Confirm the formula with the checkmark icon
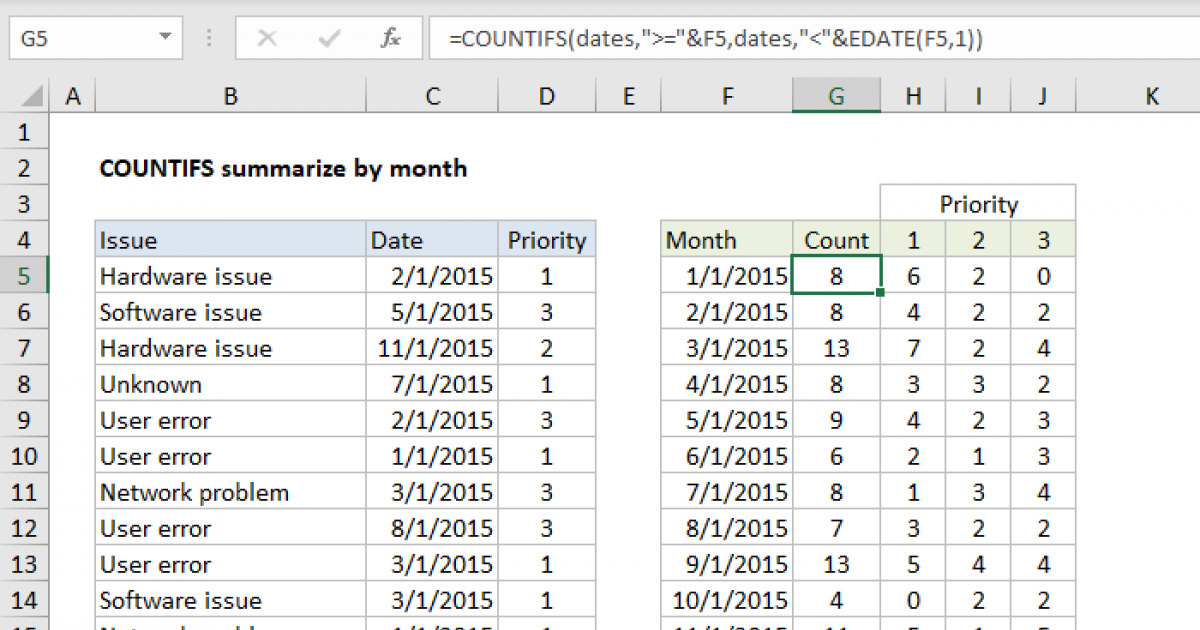1200x630 pixels. click(x=327, y=38)
